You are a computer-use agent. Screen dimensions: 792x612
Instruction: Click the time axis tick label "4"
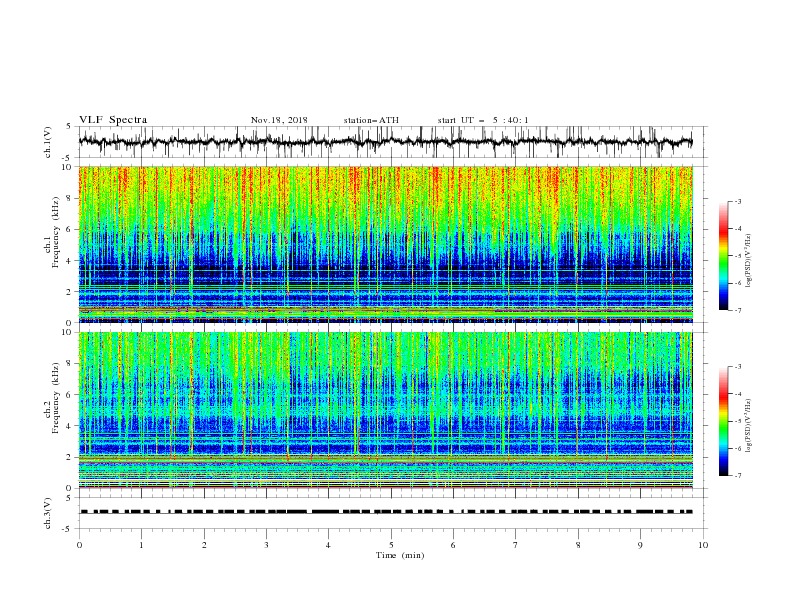click(328, 545)
